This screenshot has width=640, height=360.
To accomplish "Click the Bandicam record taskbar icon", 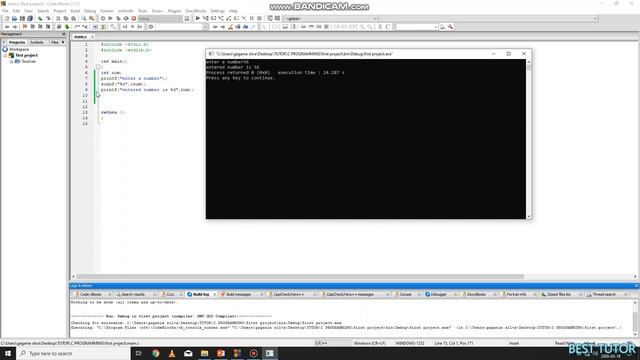I will click(253, 353).
